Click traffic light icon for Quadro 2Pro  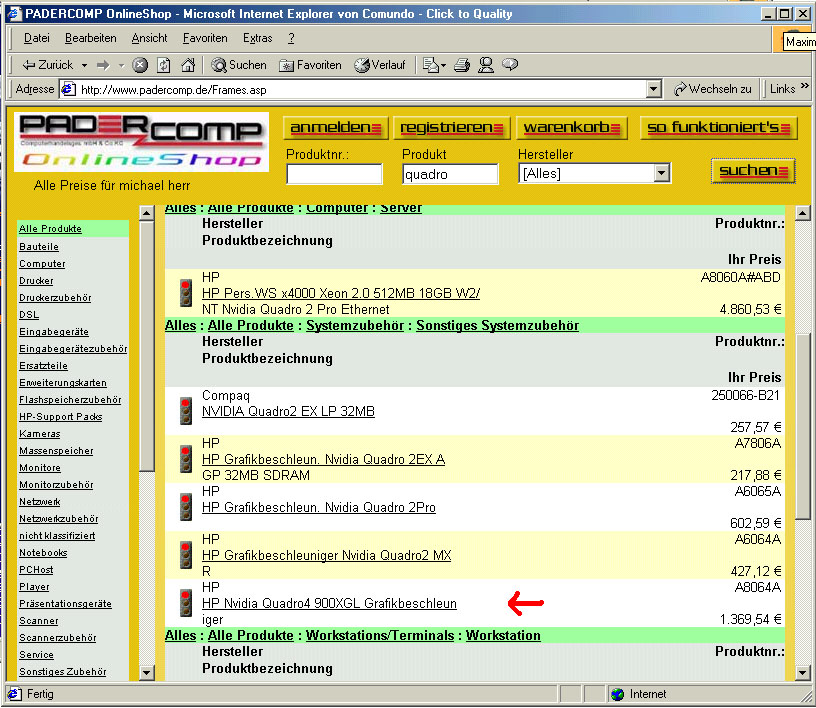tap(186, 507)
